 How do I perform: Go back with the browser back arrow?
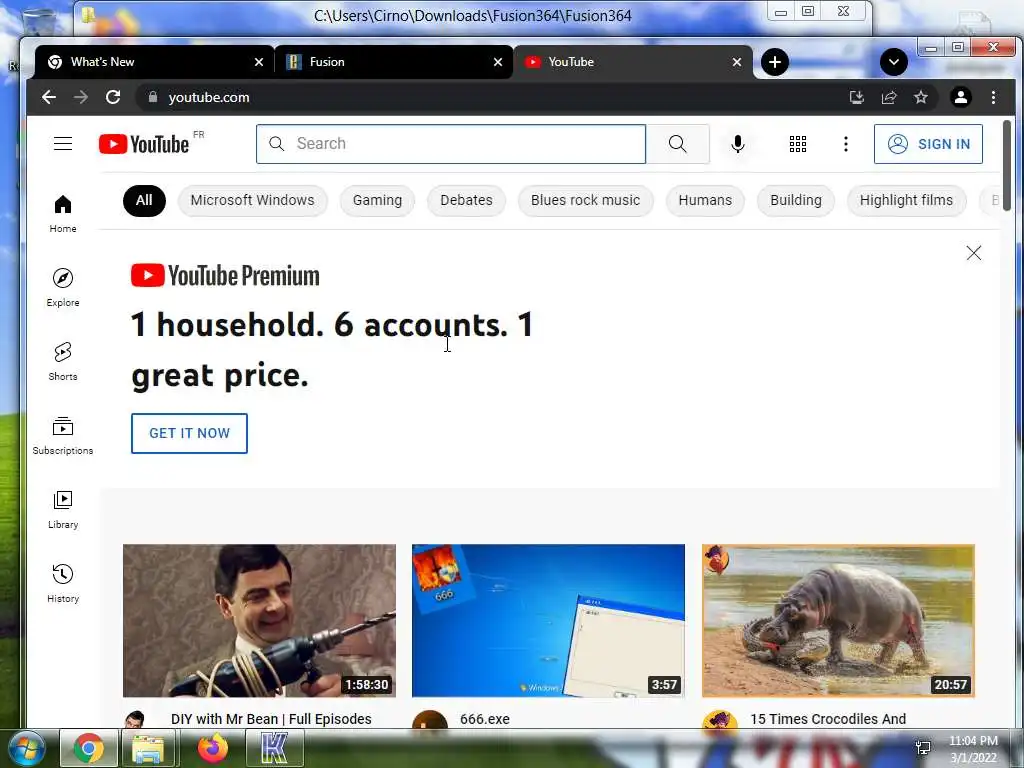(49, 97)
